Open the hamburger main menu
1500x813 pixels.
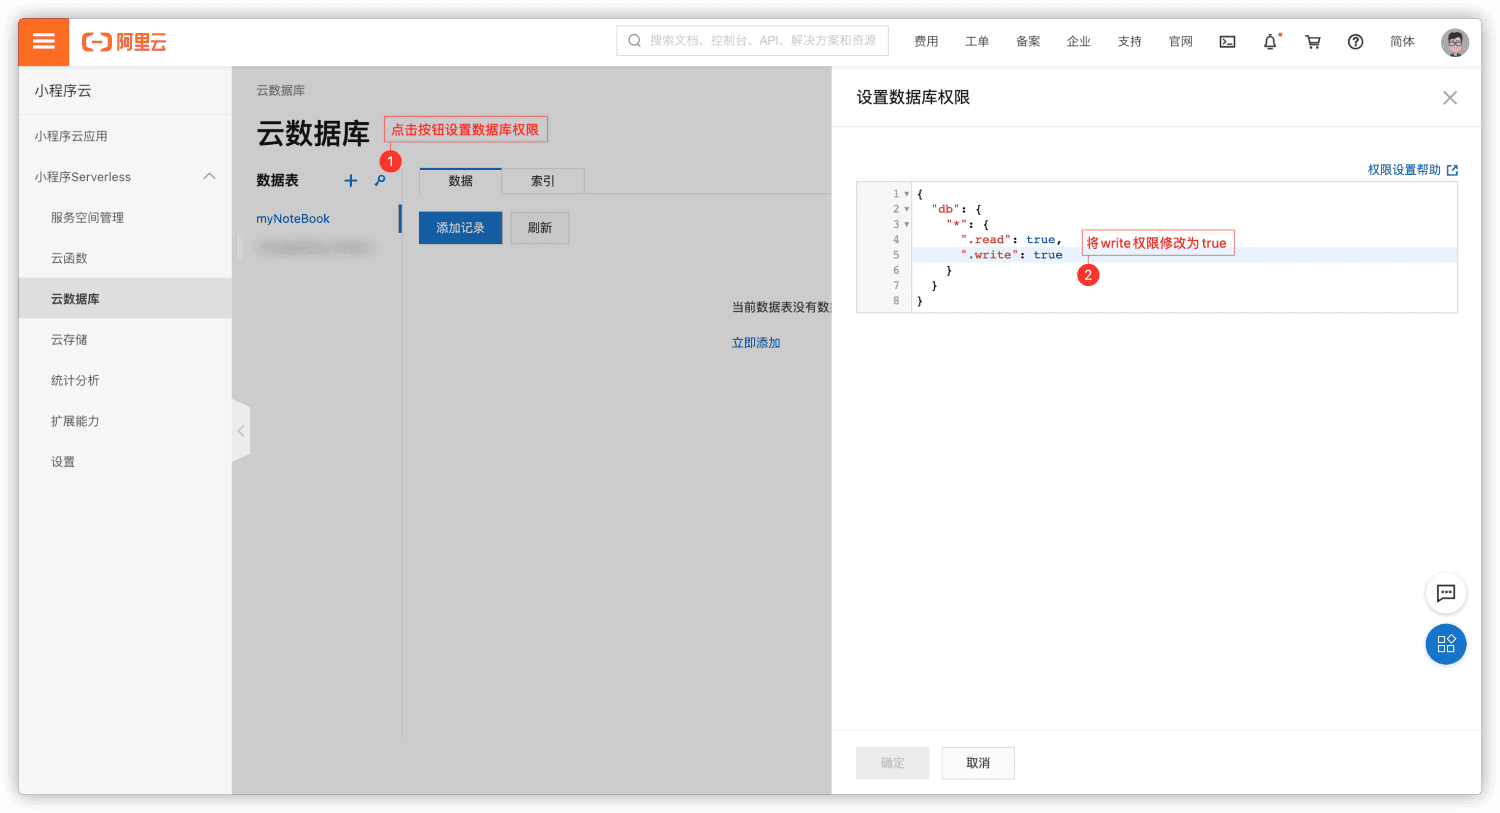[44, 42]
